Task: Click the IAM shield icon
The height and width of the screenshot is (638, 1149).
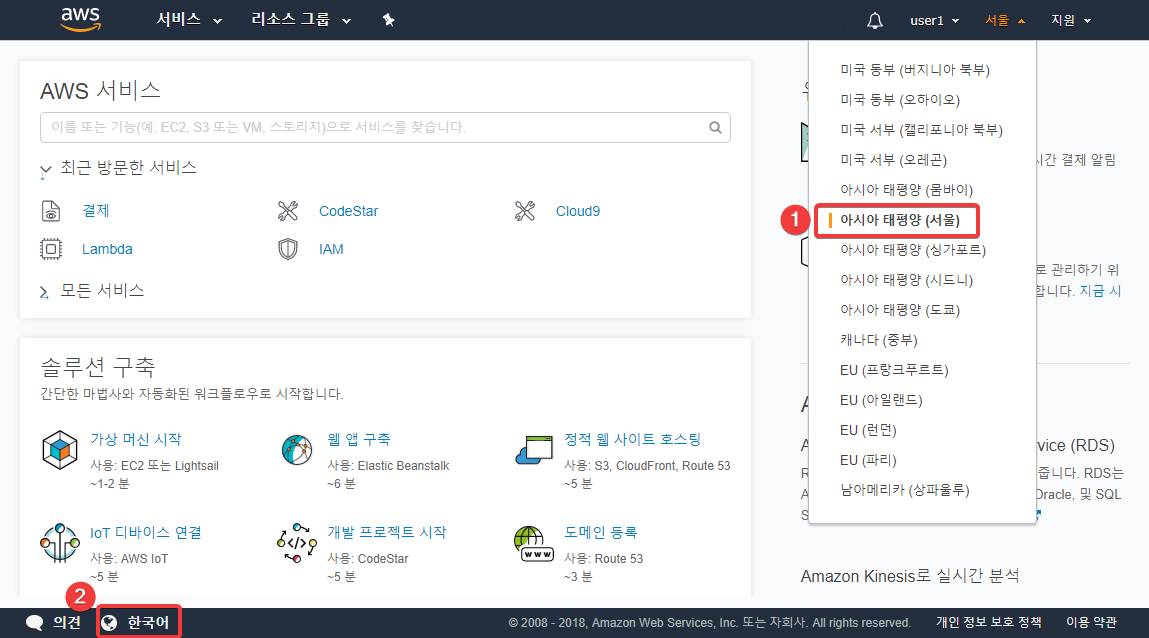Action: tap(288, 249)
